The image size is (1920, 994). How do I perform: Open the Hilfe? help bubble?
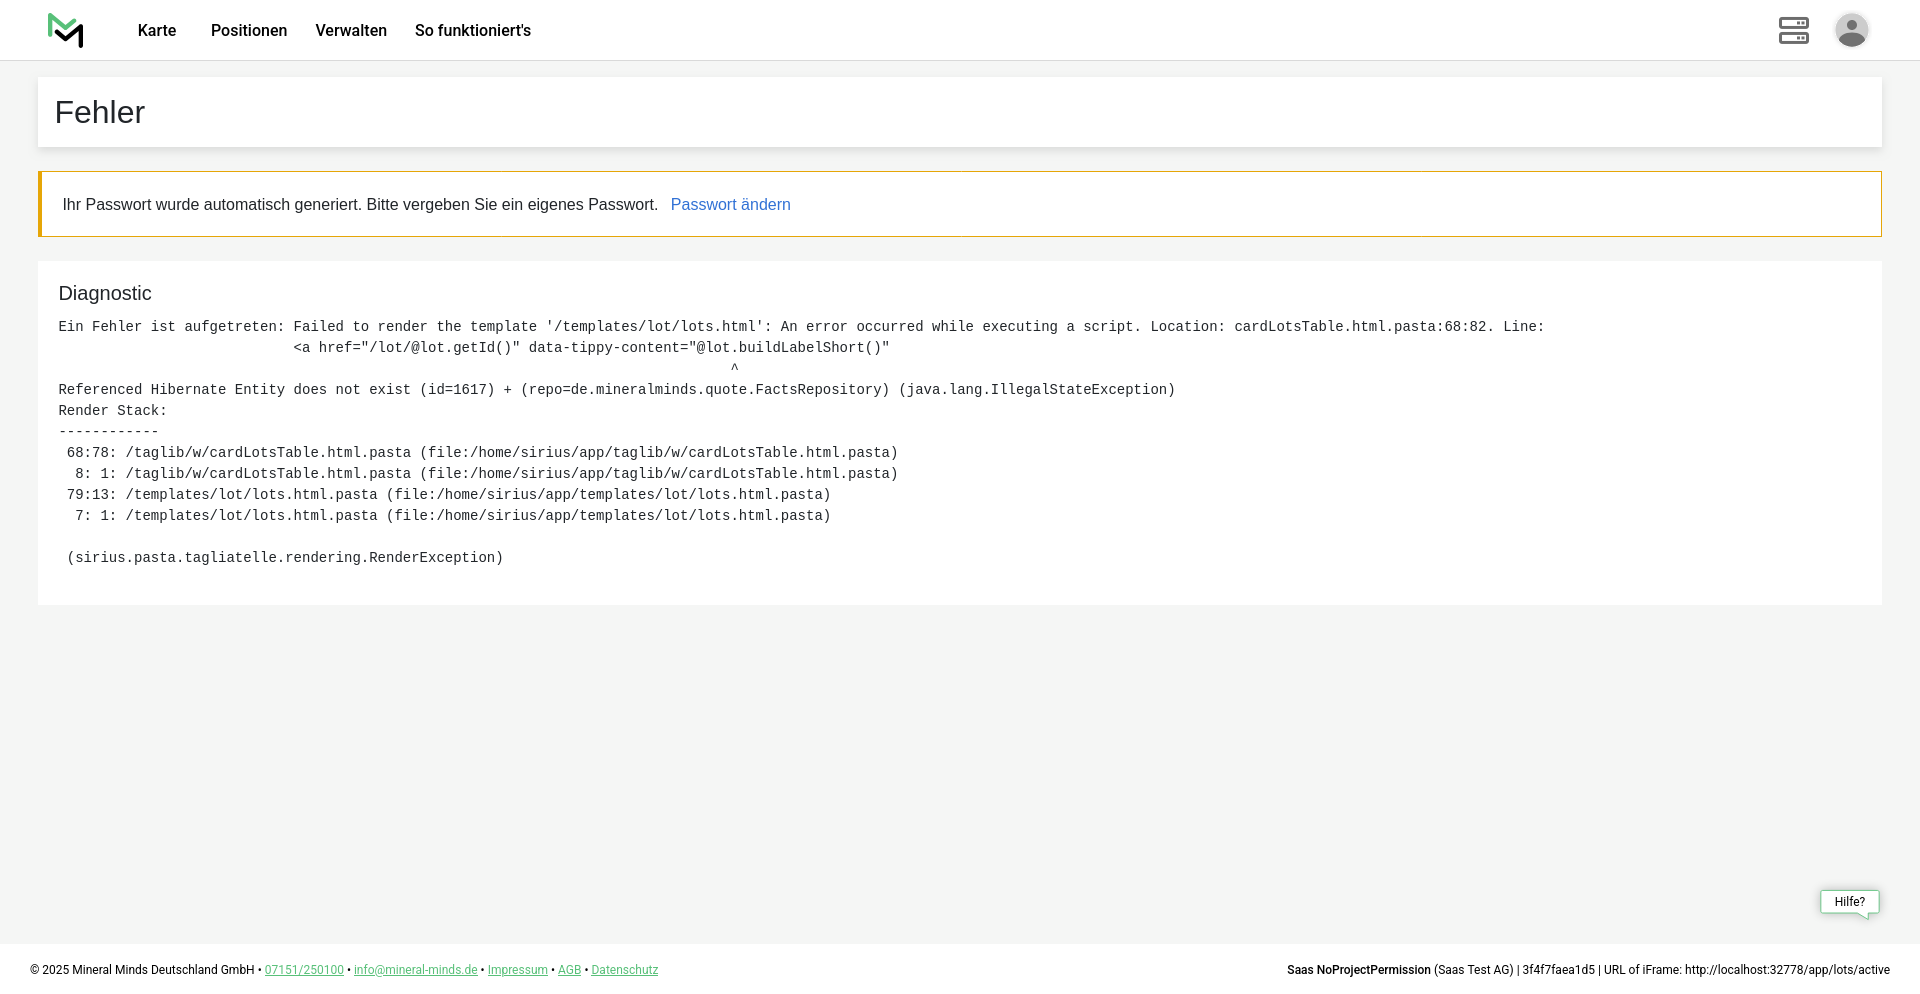click(x=1849, y=902)
